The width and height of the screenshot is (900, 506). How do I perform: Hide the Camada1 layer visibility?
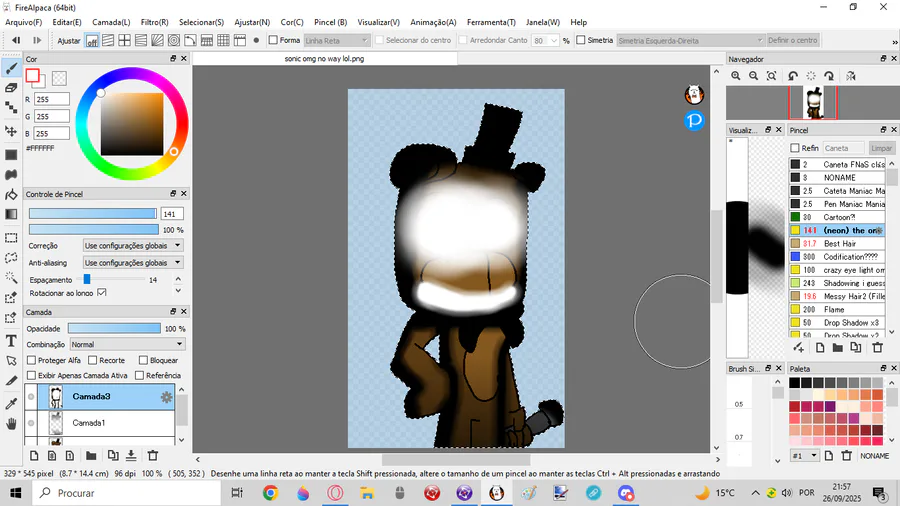click(x=31, y=423)
